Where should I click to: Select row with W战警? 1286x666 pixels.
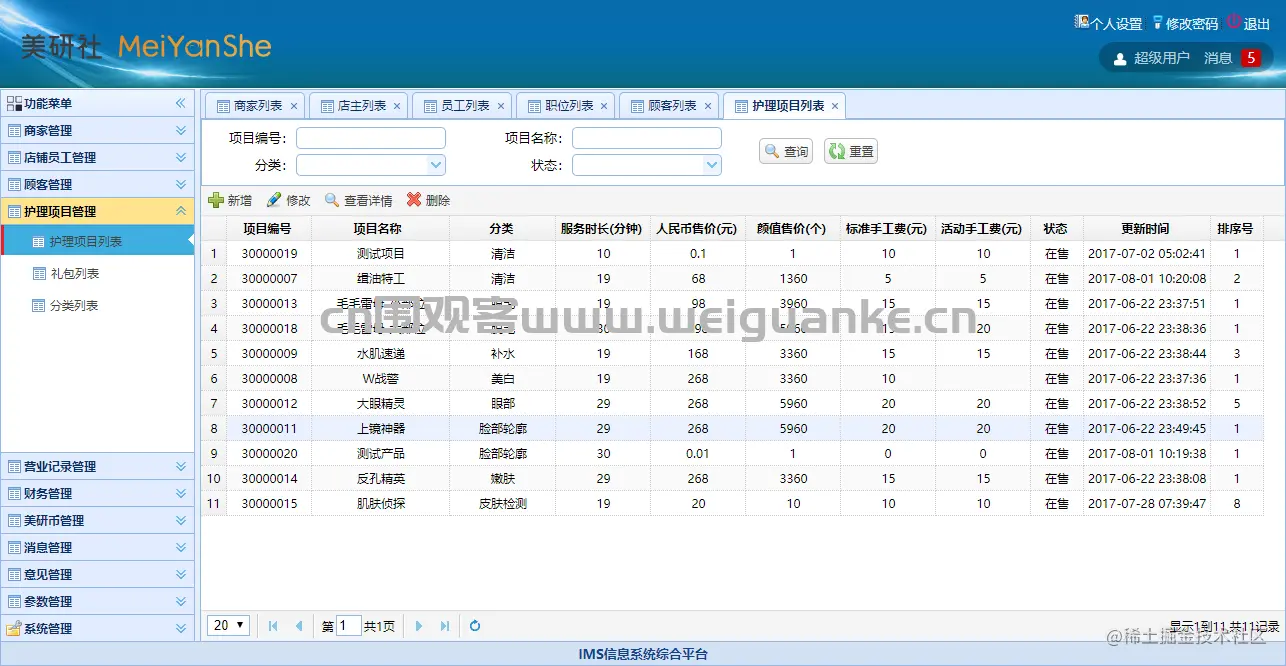pos(734,379)
